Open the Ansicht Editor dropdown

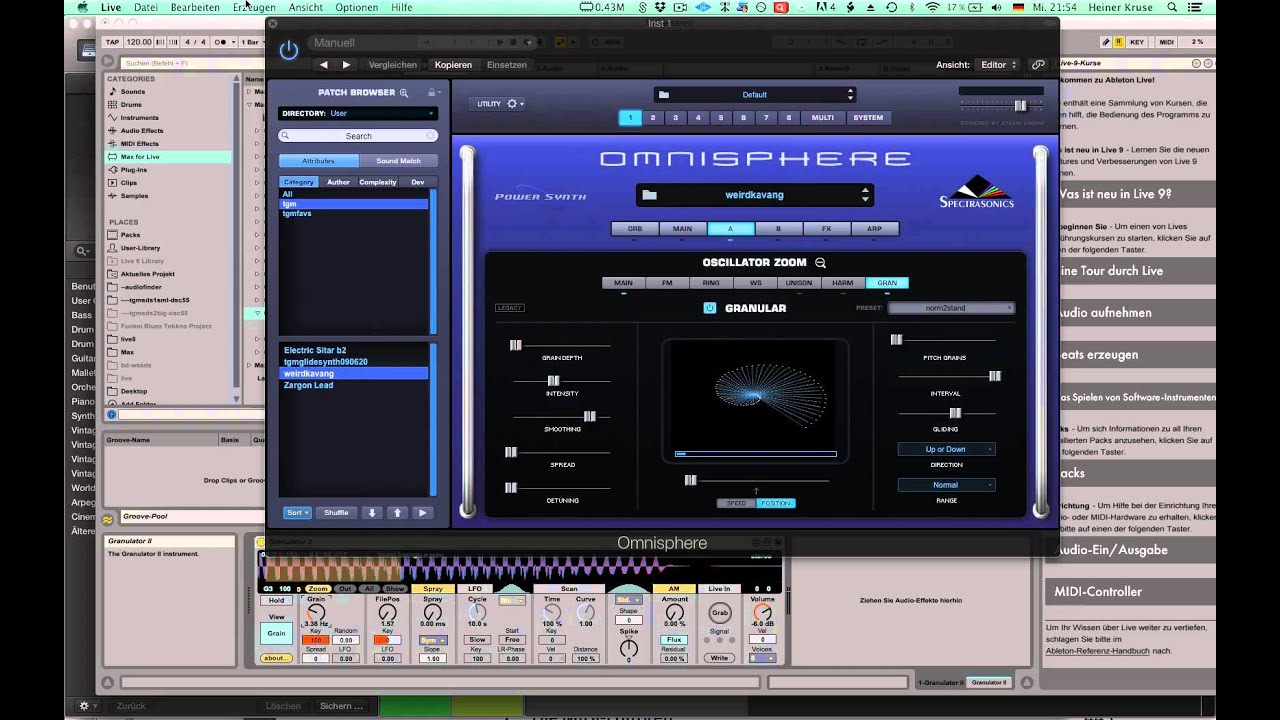point(998,65)
